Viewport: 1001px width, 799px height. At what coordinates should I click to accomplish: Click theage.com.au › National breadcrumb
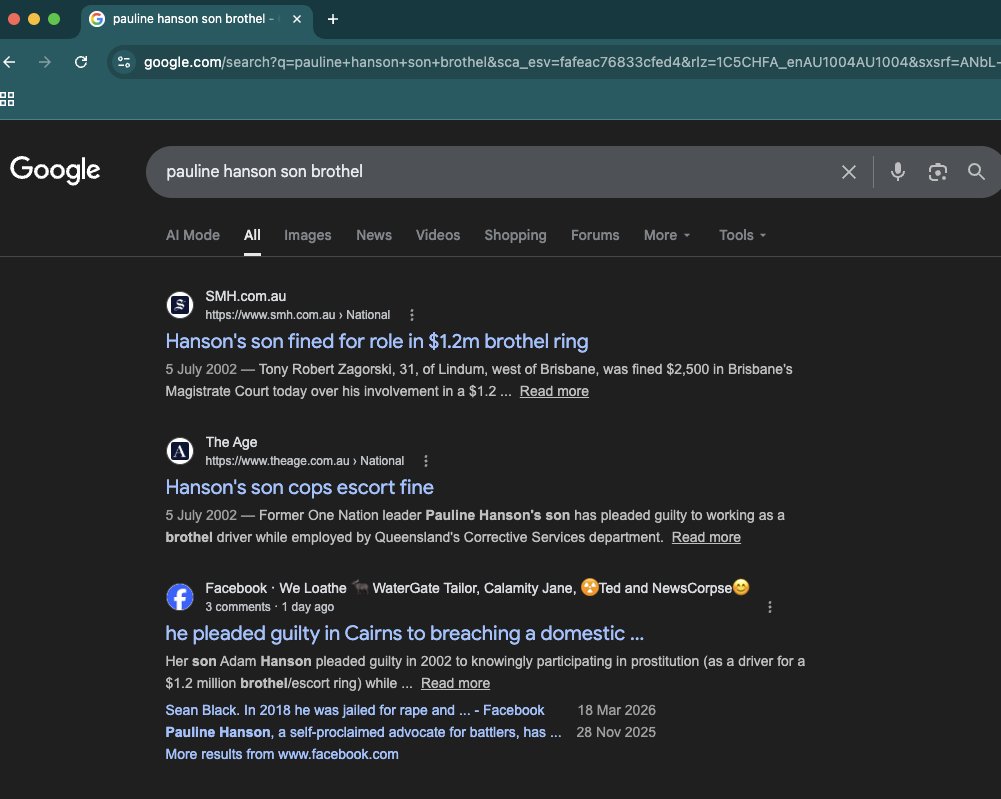pyautogui.click(x=305, y=461)
